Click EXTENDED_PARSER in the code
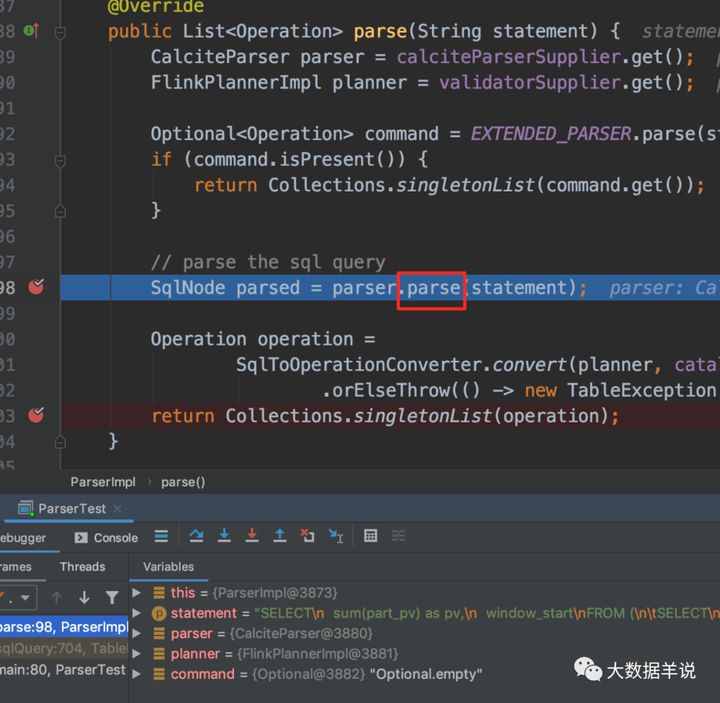Image resolution: width=720 pixels, height=703 pixels. tap(551, 134)
